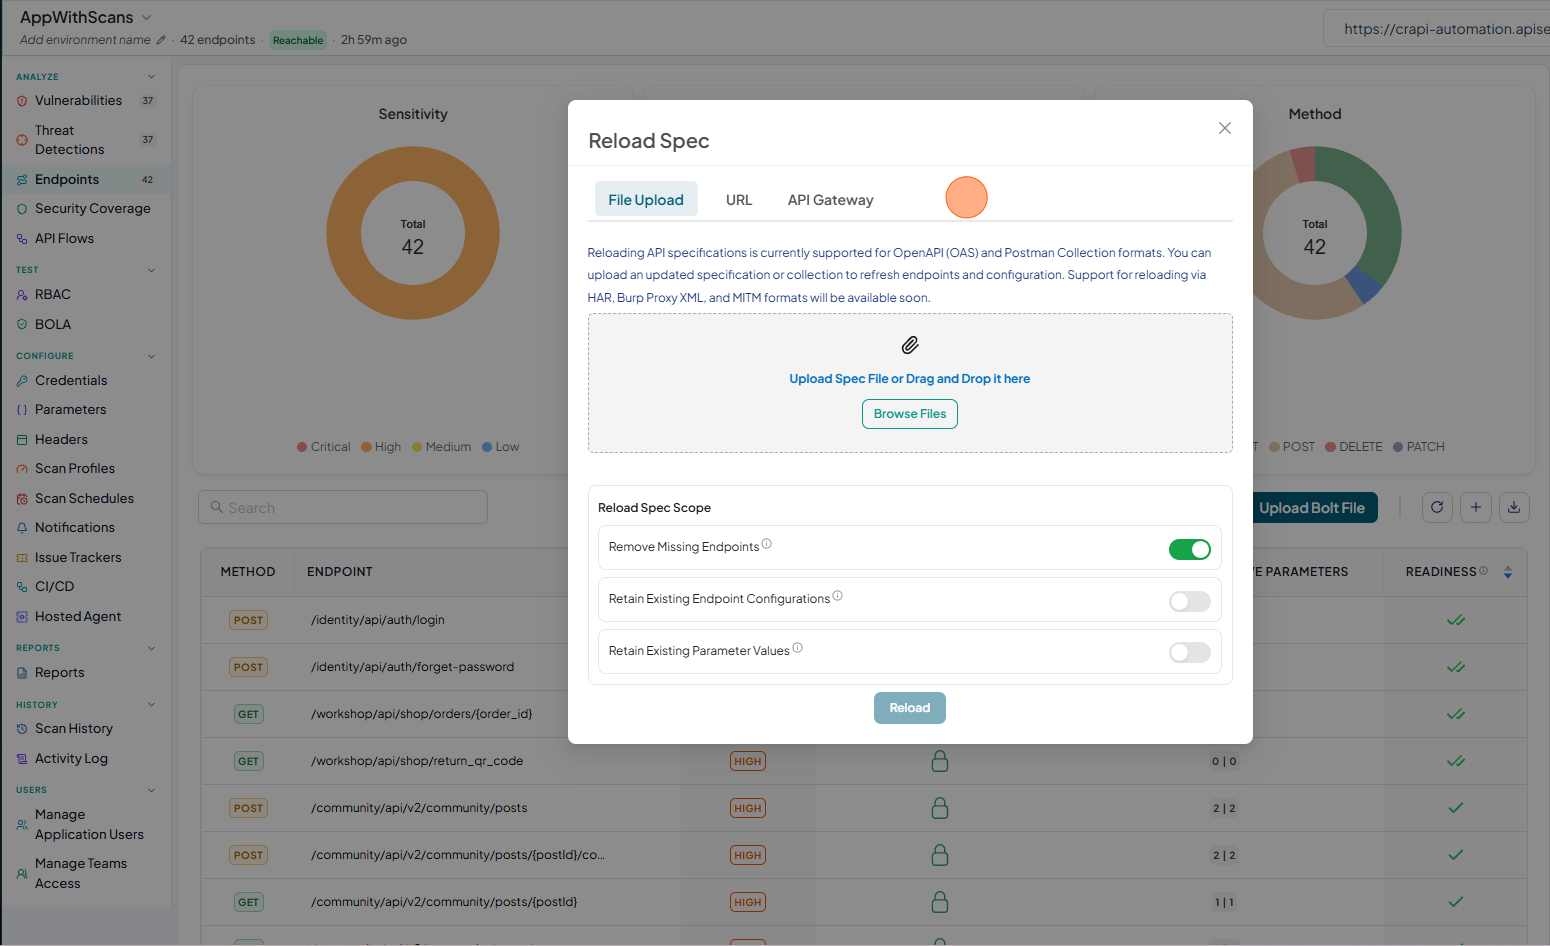The height and width of the screenshot is (946, 1550).
Task: Click the Critical legend color dot
Action: point(302,447)
